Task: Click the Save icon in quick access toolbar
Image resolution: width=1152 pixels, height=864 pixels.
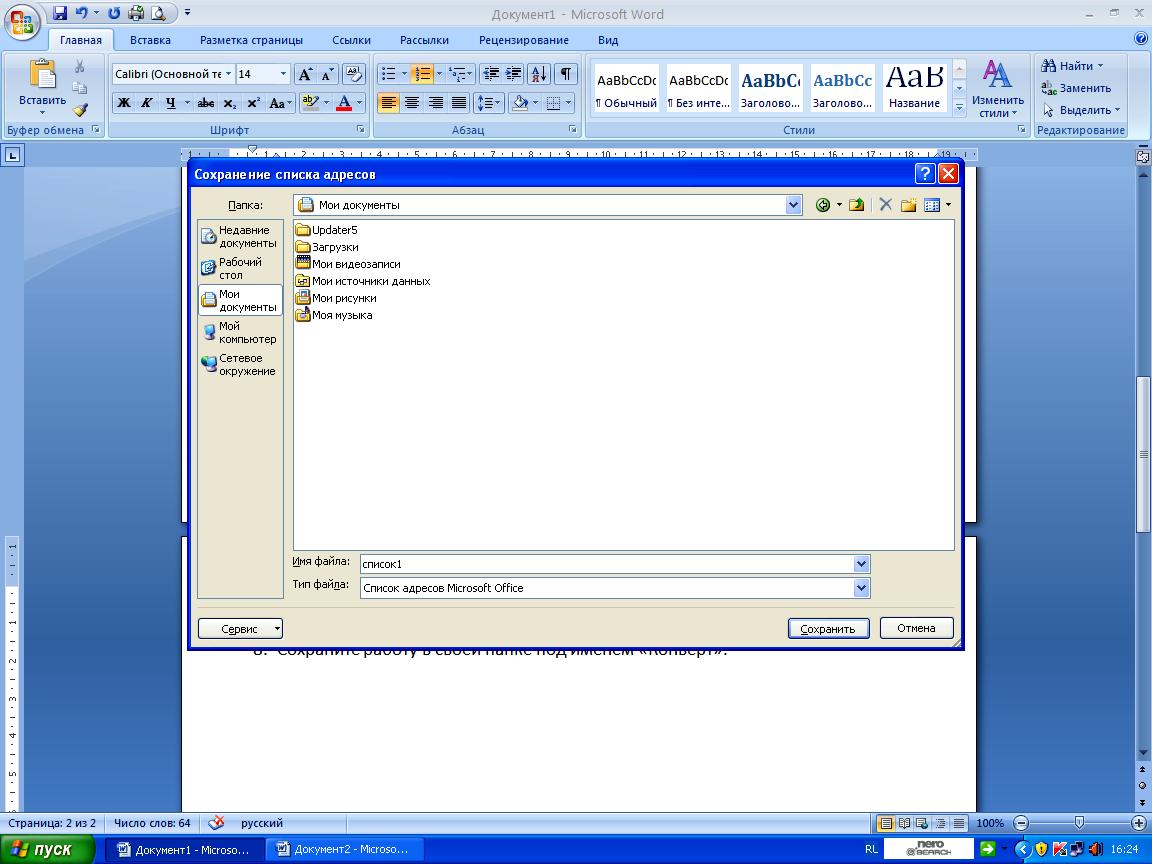Action: pos(60,13)
